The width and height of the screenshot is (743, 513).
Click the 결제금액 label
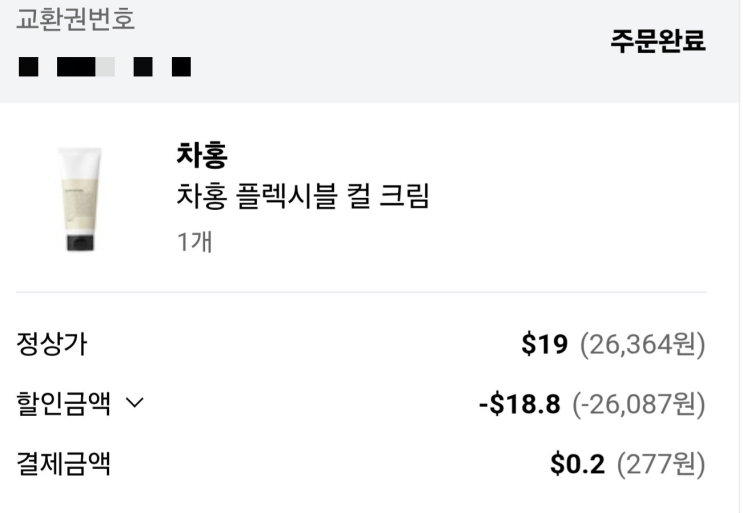pos(64,464)
